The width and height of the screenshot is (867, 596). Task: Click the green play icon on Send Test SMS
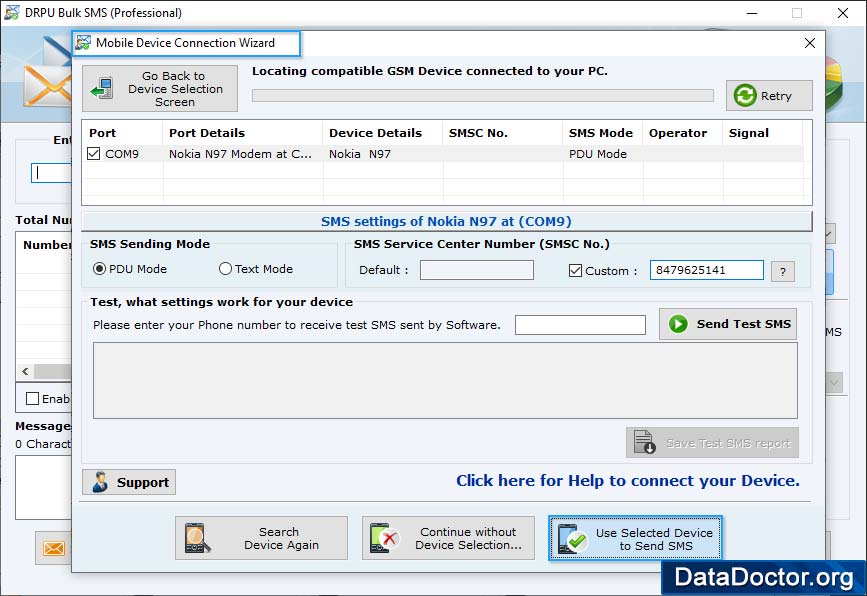click(678, 324)
